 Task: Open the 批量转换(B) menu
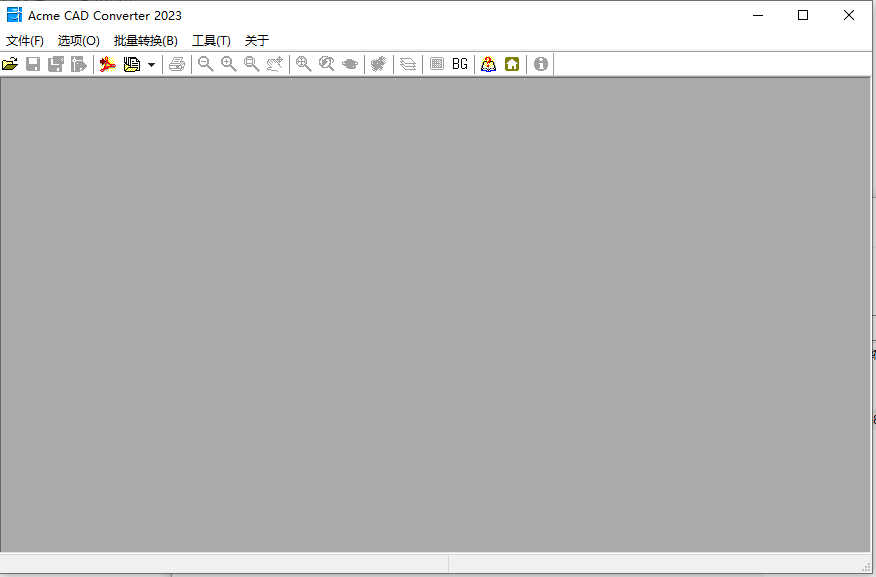click(146, 41)
